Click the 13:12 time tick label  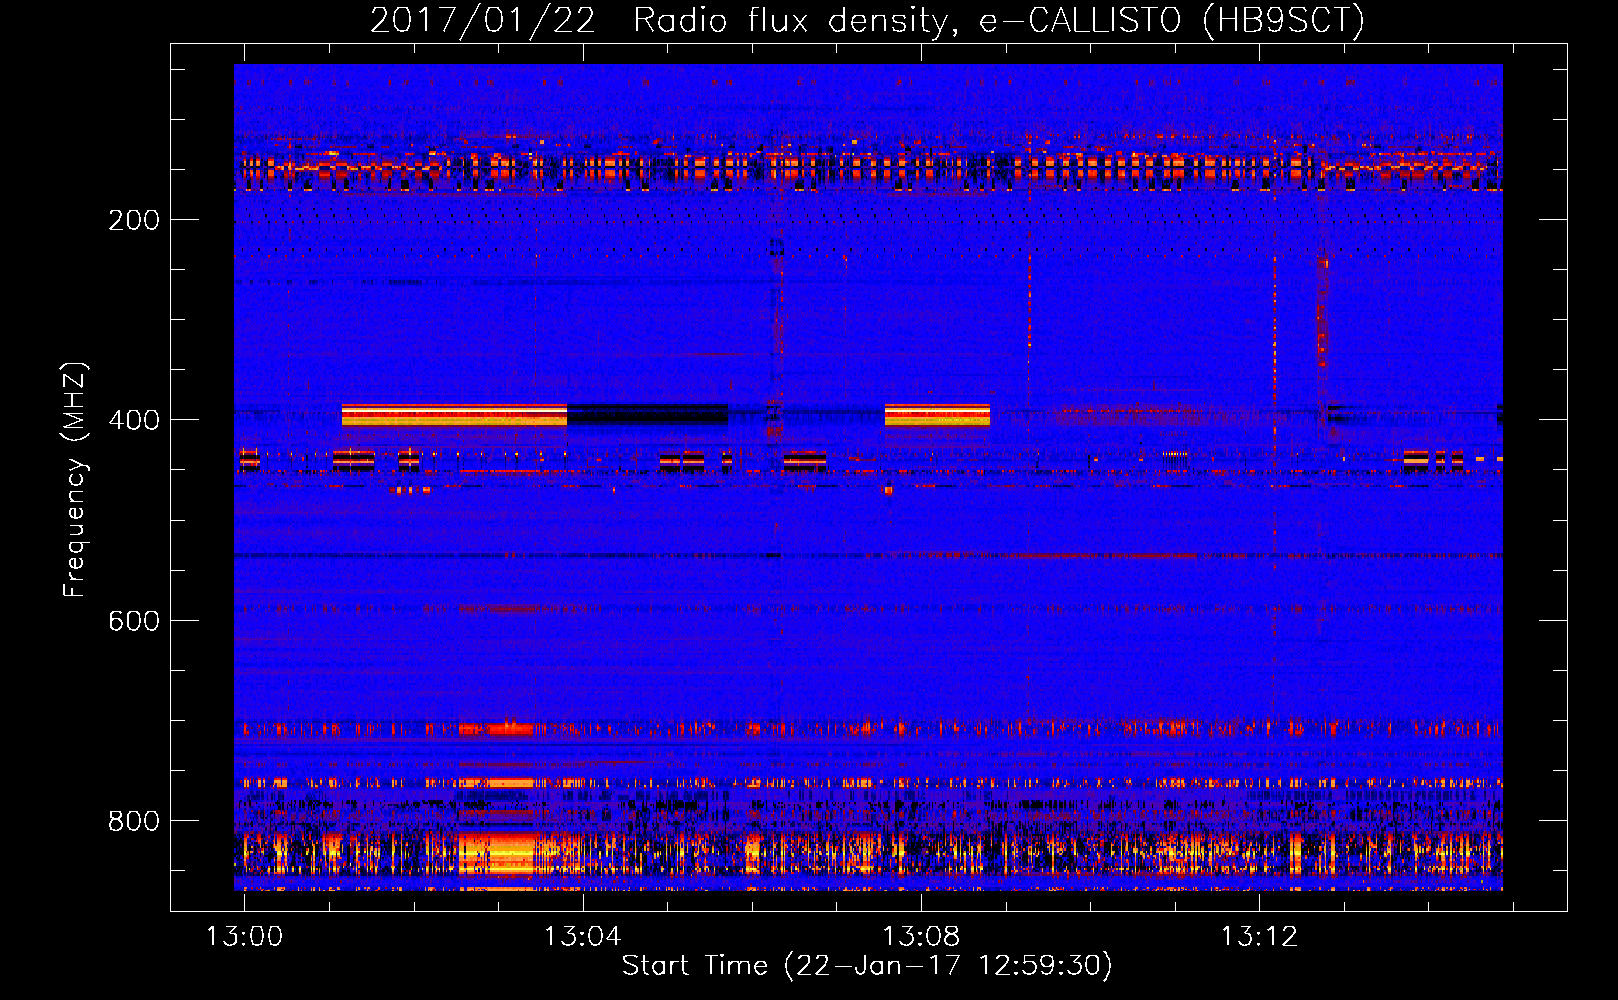point(1258,936)
